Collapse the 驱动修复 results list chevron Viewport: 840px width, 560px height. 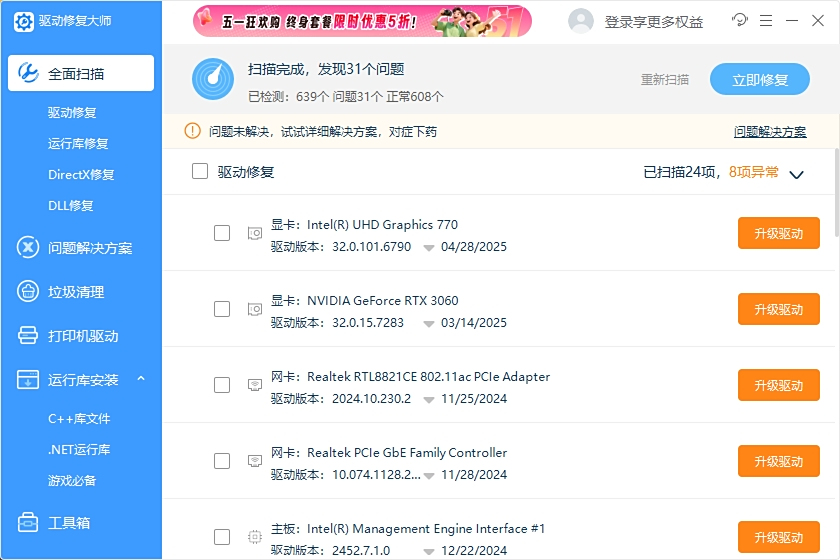pos(797,174)
